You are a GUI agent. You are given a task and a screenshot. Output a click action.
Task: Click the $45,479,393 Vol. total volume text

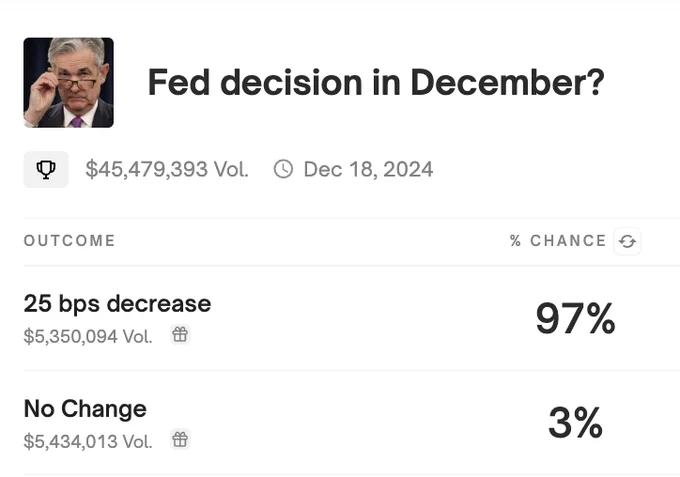167,169
